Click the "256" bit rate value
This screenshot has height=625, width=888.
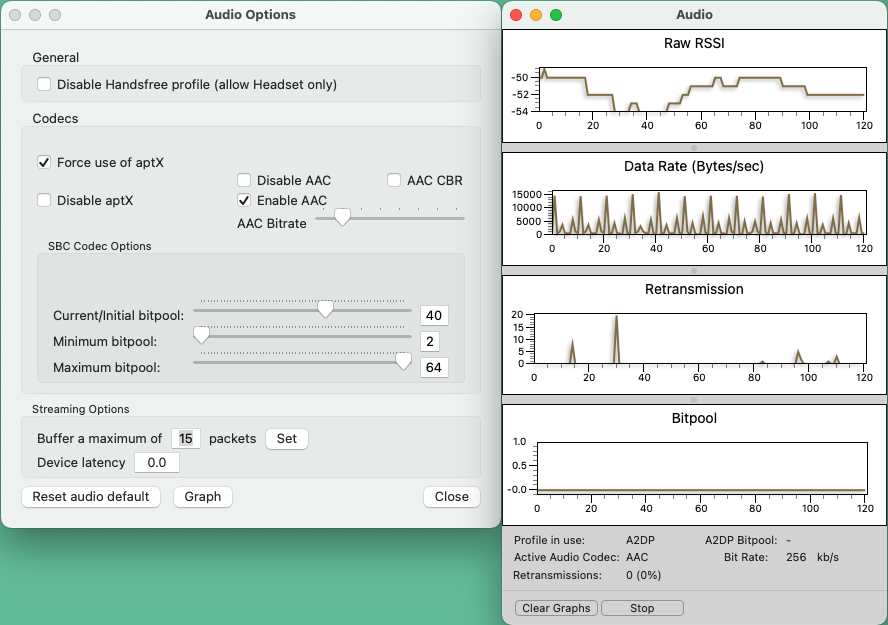pos(796,557)
